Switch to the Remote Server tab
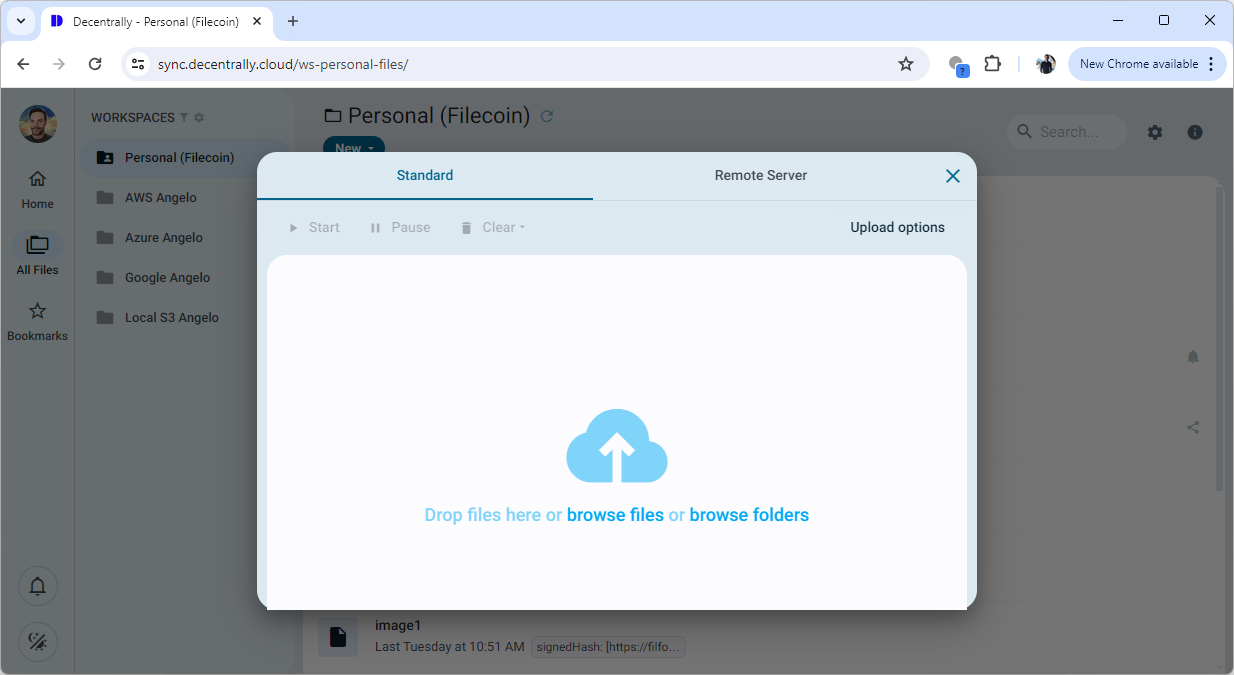 pos(760,176)
